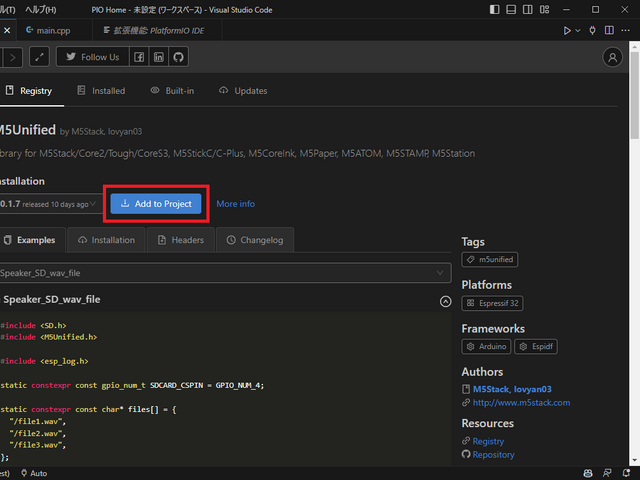Click the Copilot status bar icon
640x480 pixels.
tap(588, 473)
